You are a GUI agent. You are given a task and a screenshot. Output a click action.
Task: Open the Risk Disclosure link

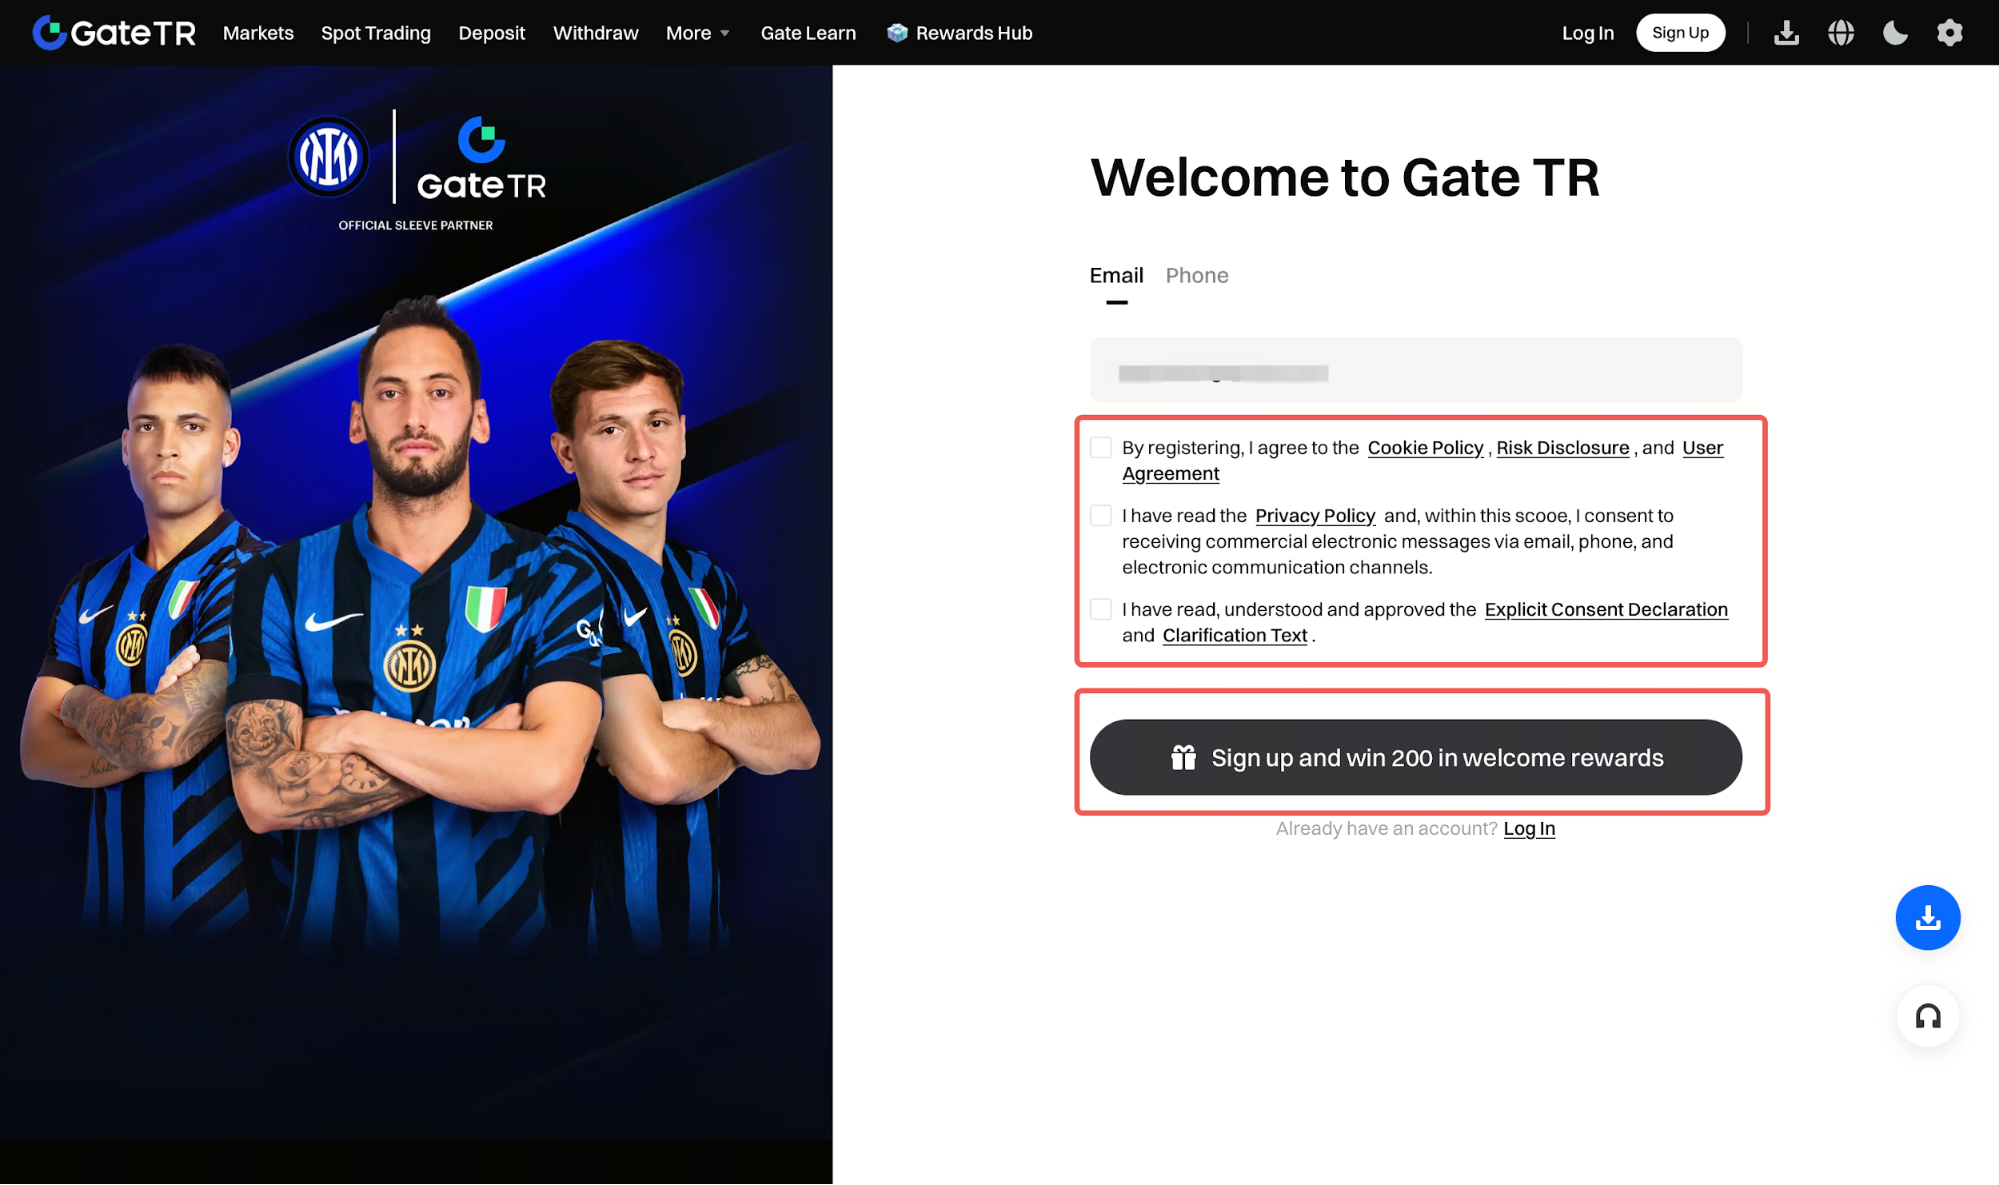[x=1562, y=447]
